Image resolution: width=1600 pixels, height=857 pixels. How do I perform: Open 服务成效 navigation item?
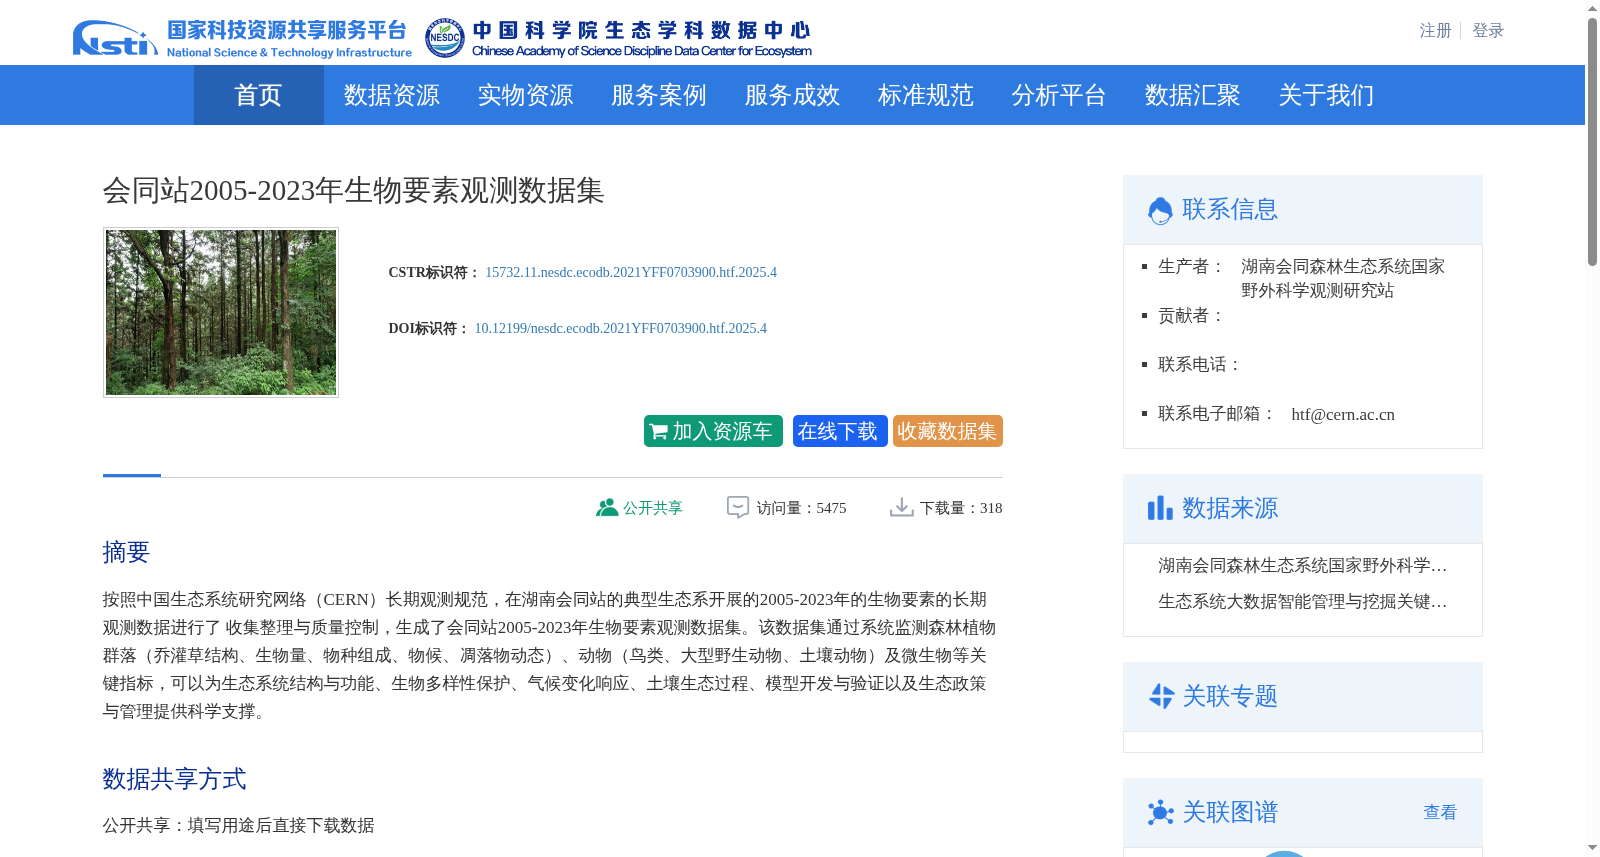point(792,95)
